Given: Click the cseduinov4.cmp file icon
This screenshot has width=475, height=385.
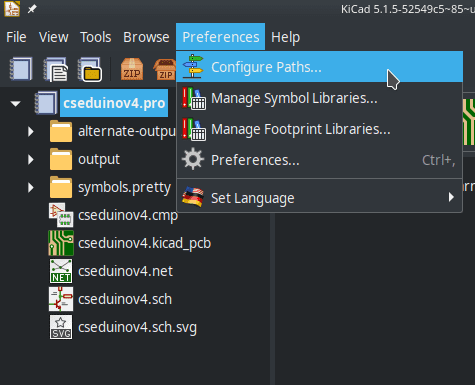Looking at the screenshot, I should 61,215.
